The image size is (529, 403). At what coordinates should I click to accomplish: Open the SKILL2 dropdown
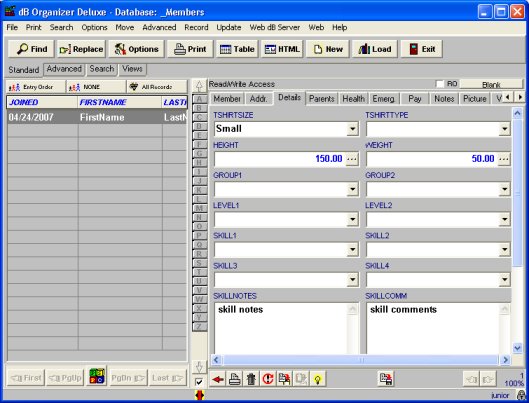point(504,250)
